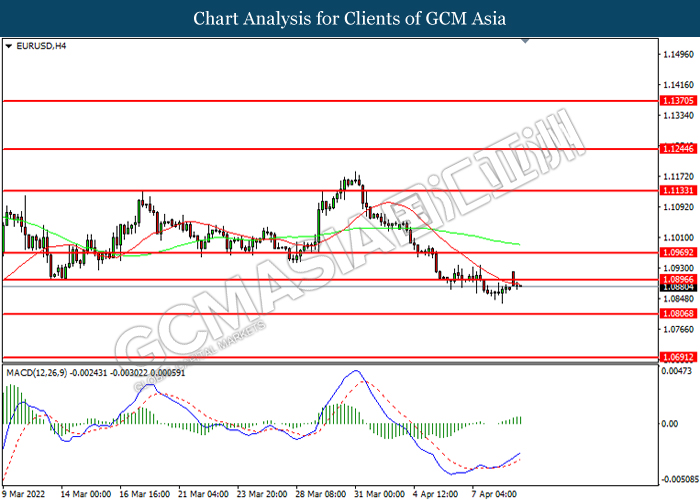
Task: Click the MACD scale value 0.00473
Action: pos(676,371)
